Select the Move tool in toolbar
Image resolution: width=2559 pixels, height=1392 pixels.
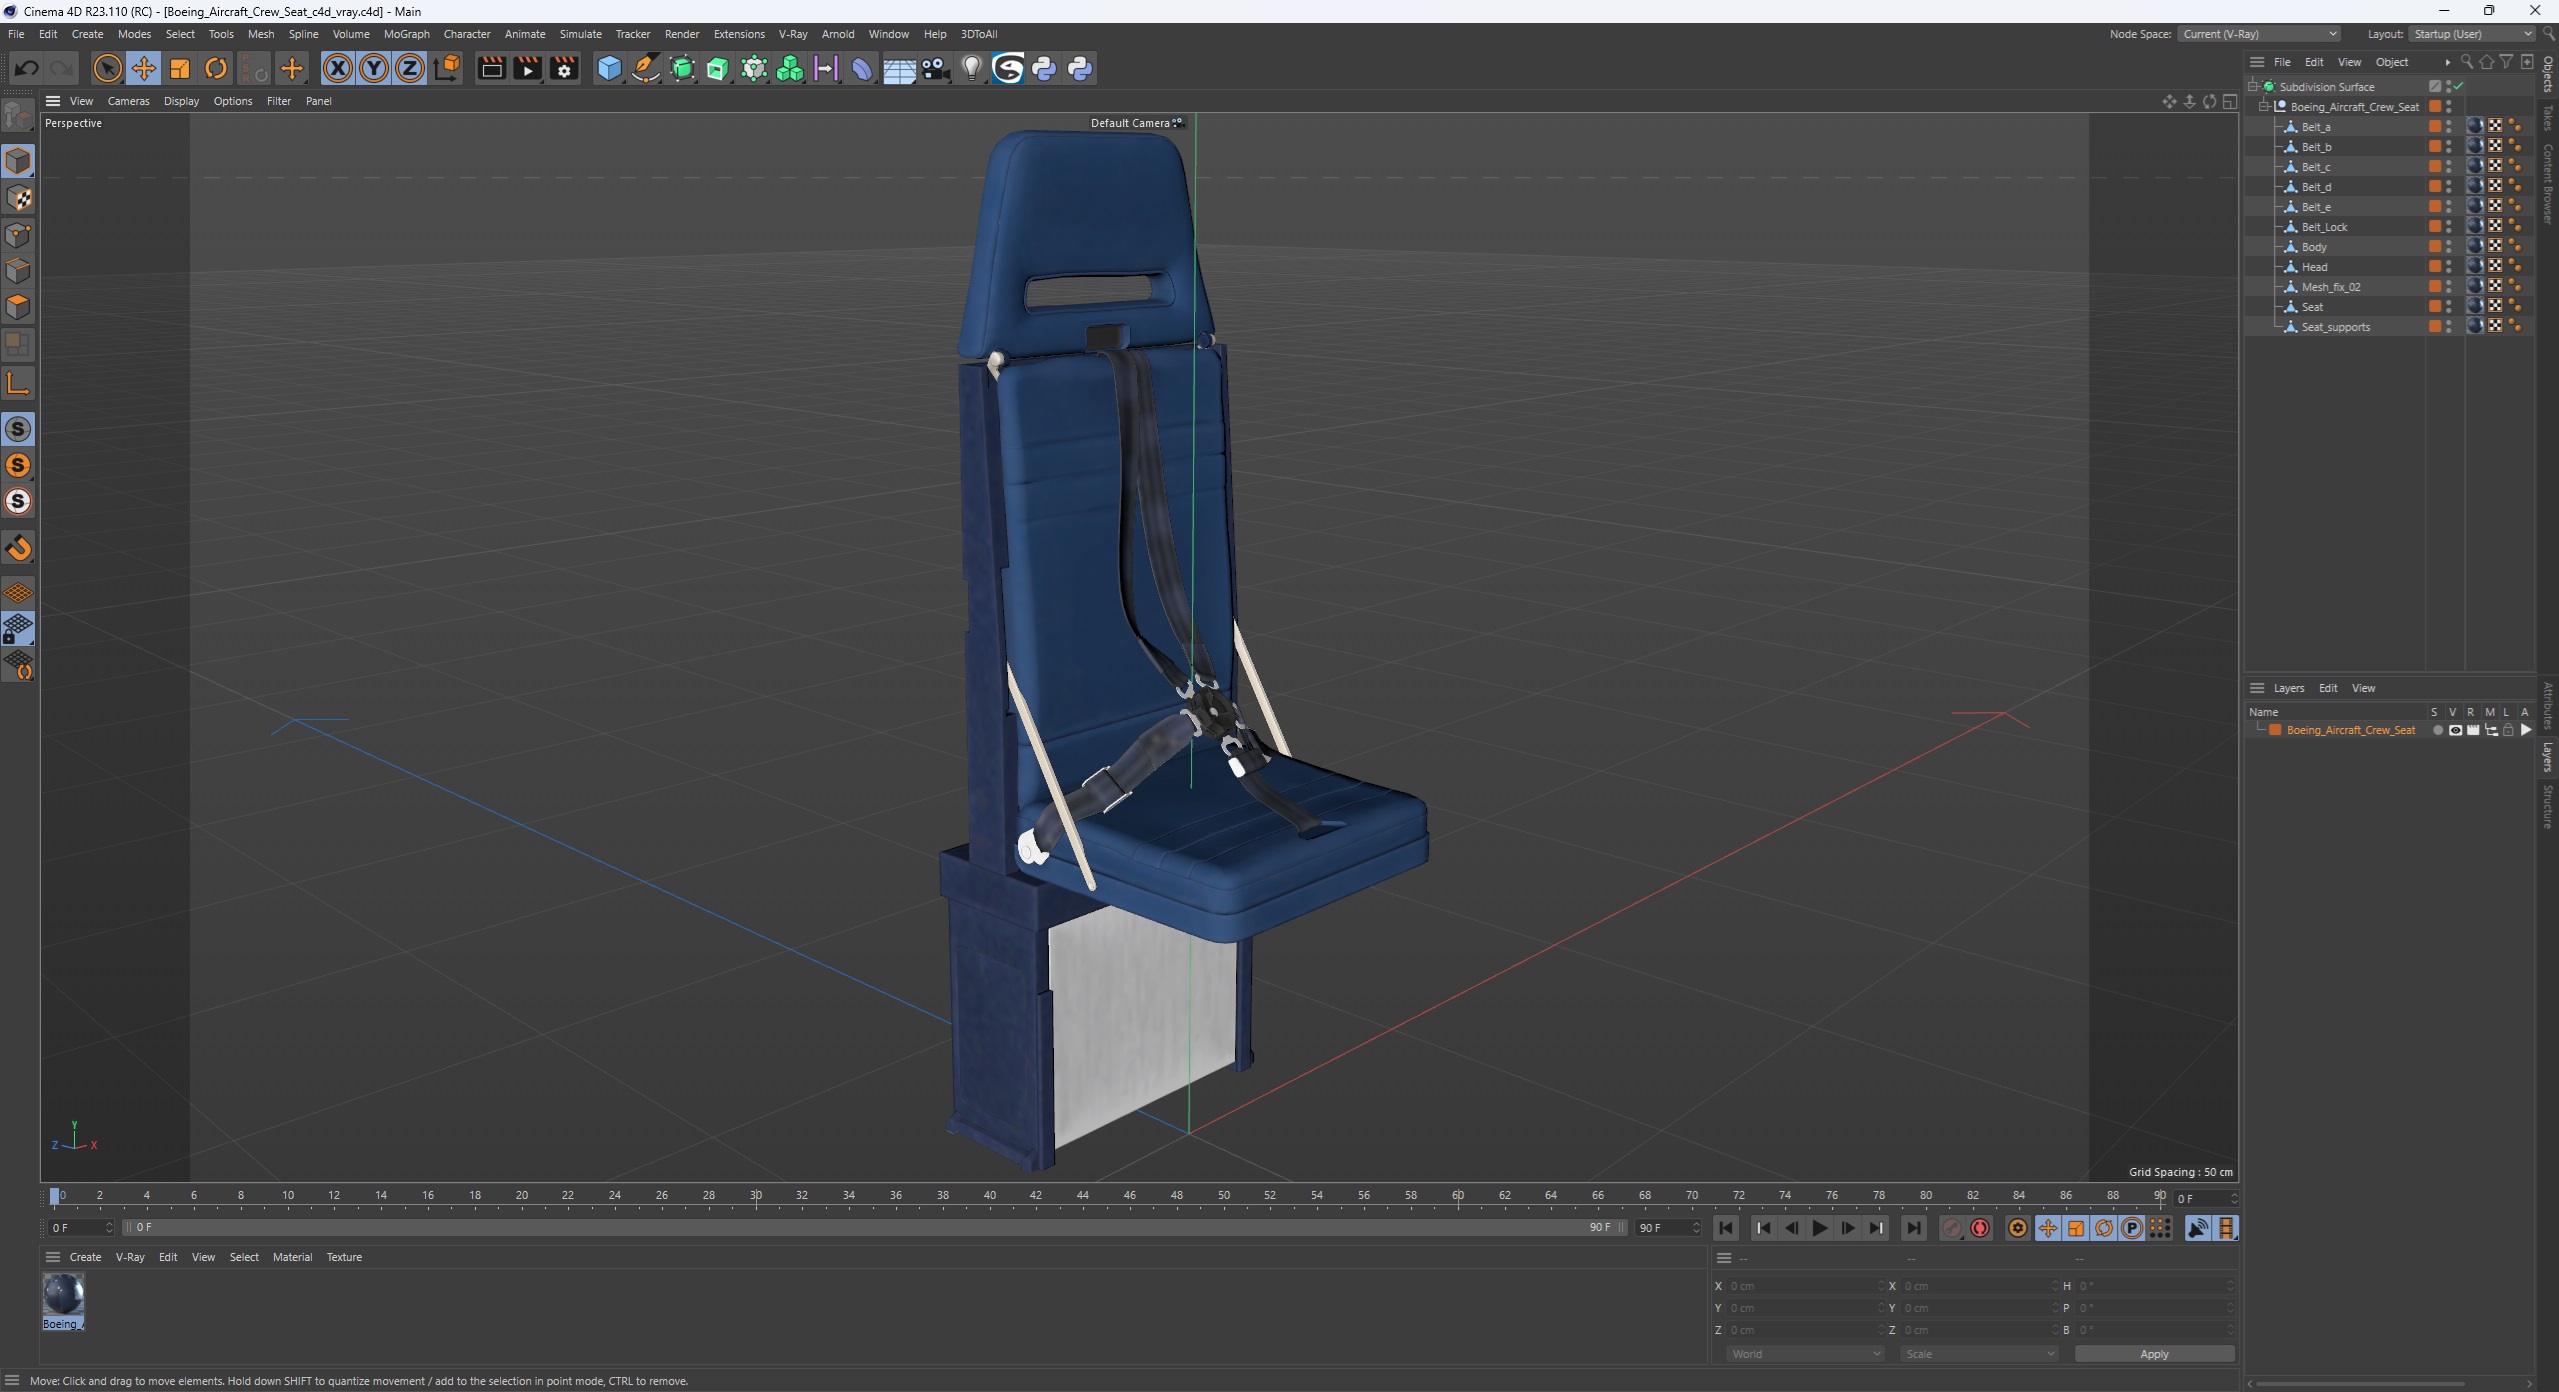[144, 69]
